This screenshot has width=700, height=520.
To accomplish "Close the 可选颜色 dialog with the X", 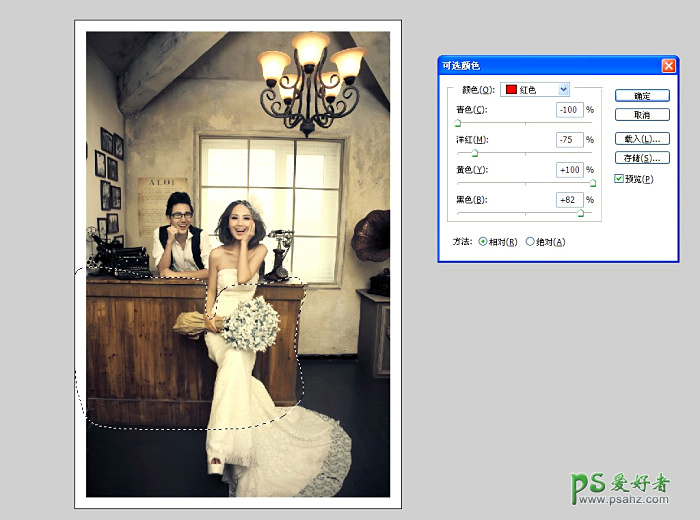I will pyautogui.click(x=668, y=65).
